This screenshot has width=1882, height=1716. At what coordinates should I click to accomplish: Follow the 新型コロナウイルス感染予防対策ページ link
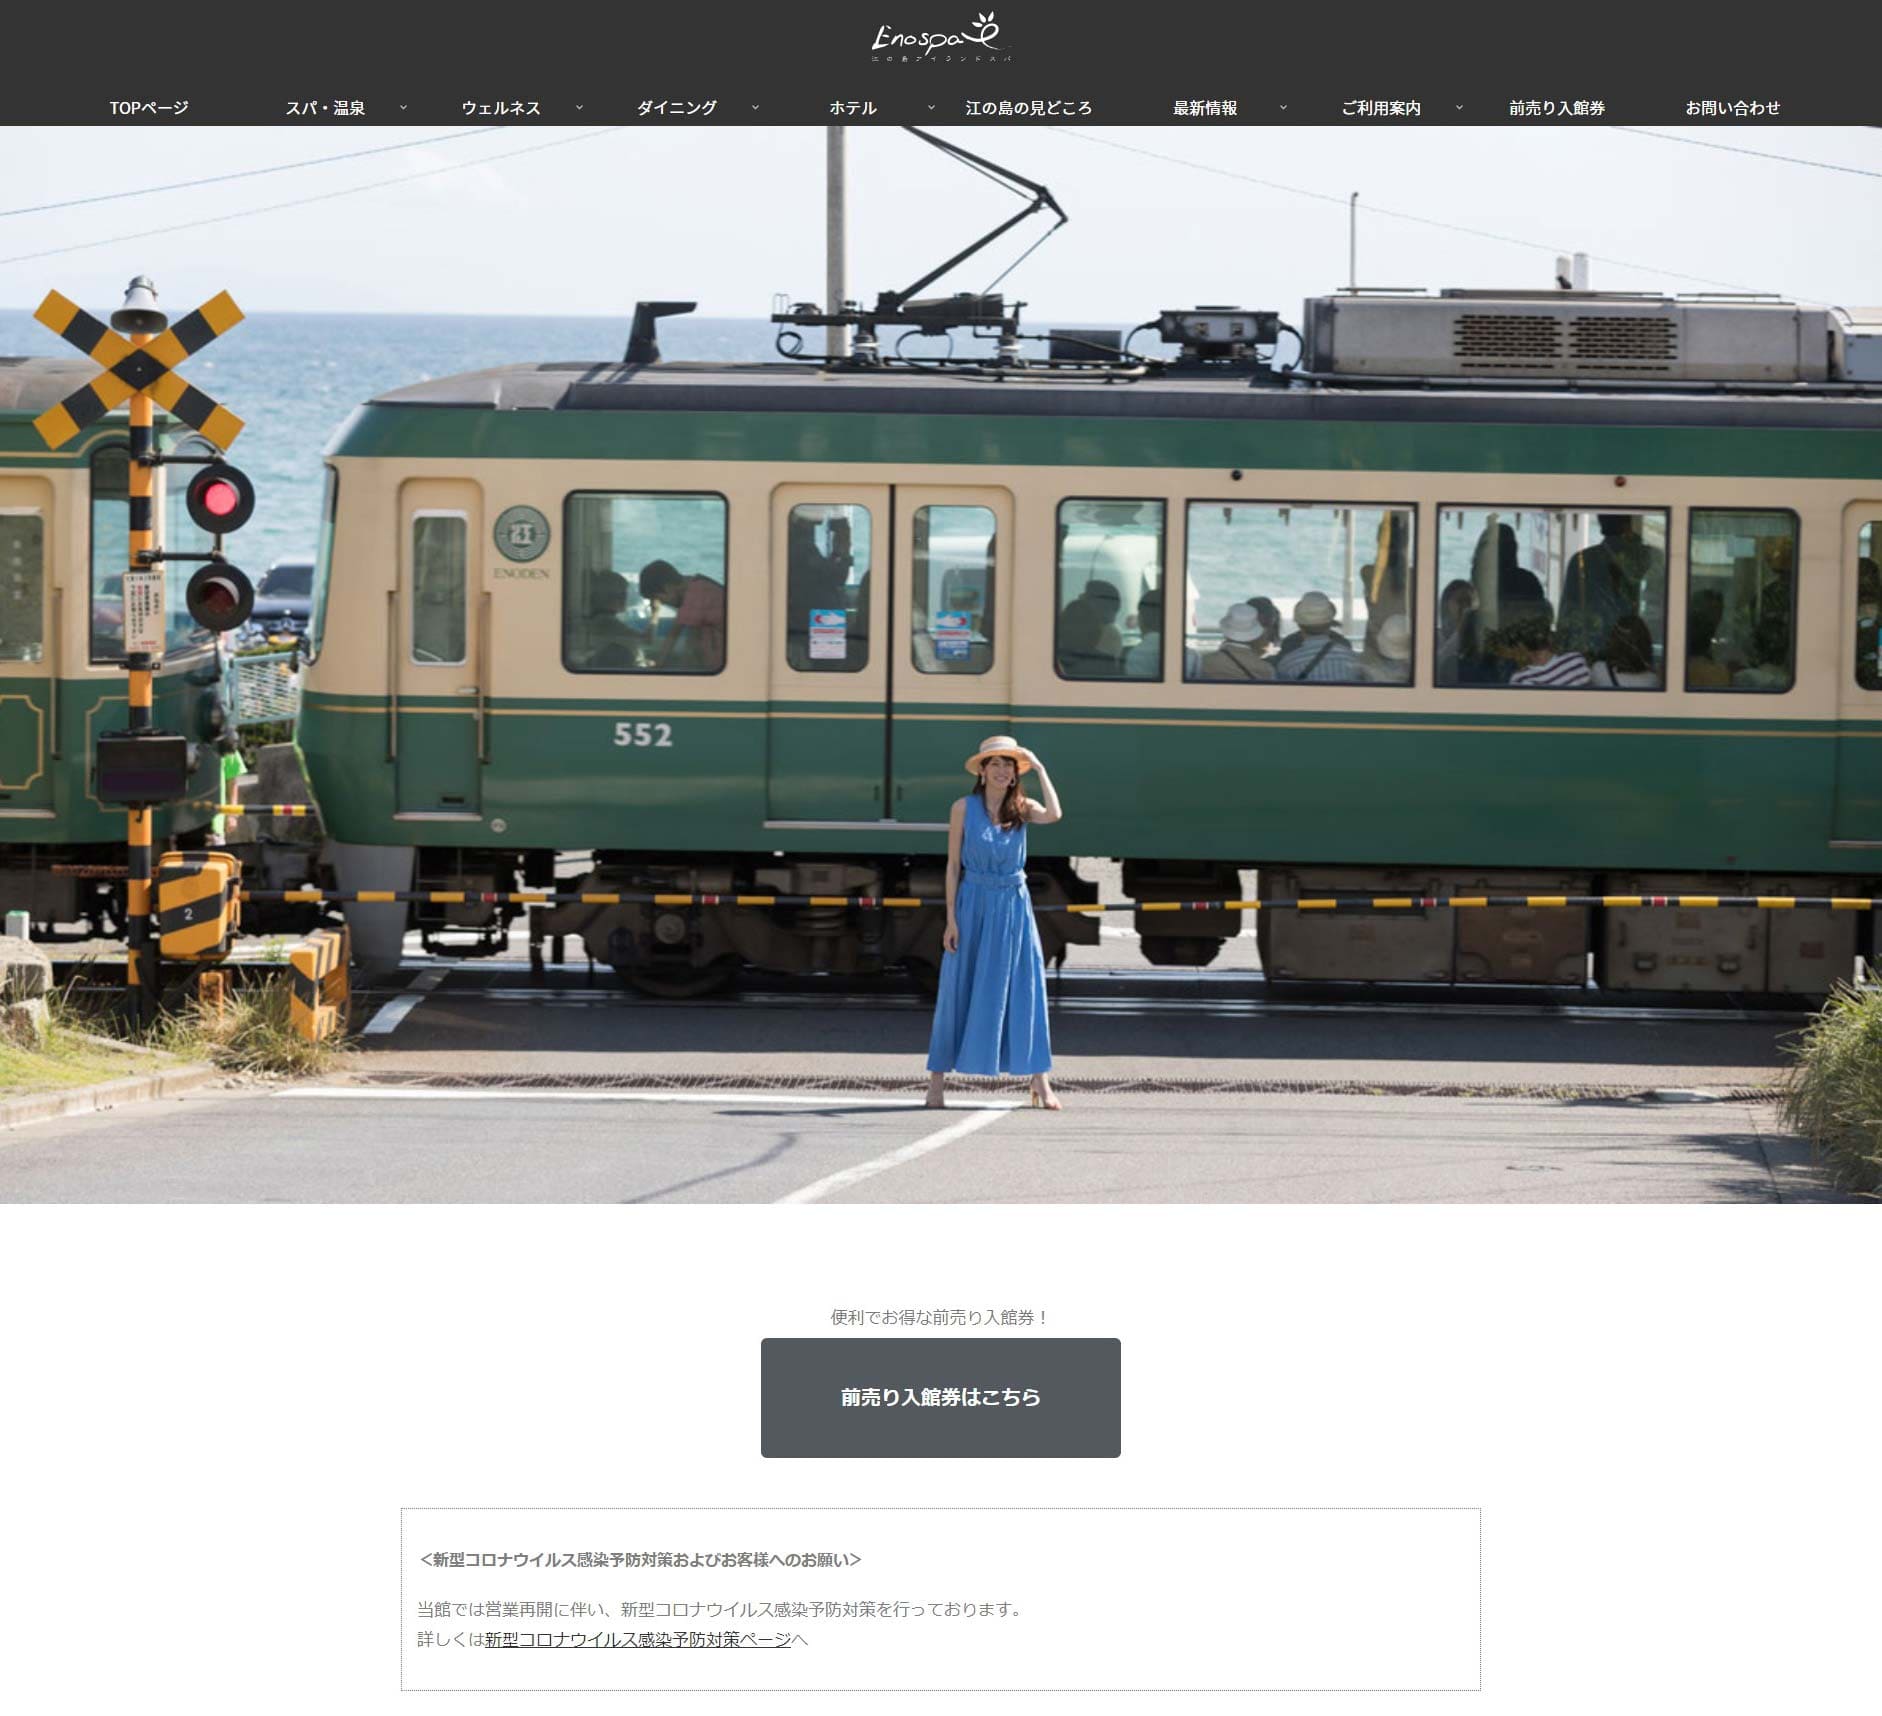pos(637,1640)
